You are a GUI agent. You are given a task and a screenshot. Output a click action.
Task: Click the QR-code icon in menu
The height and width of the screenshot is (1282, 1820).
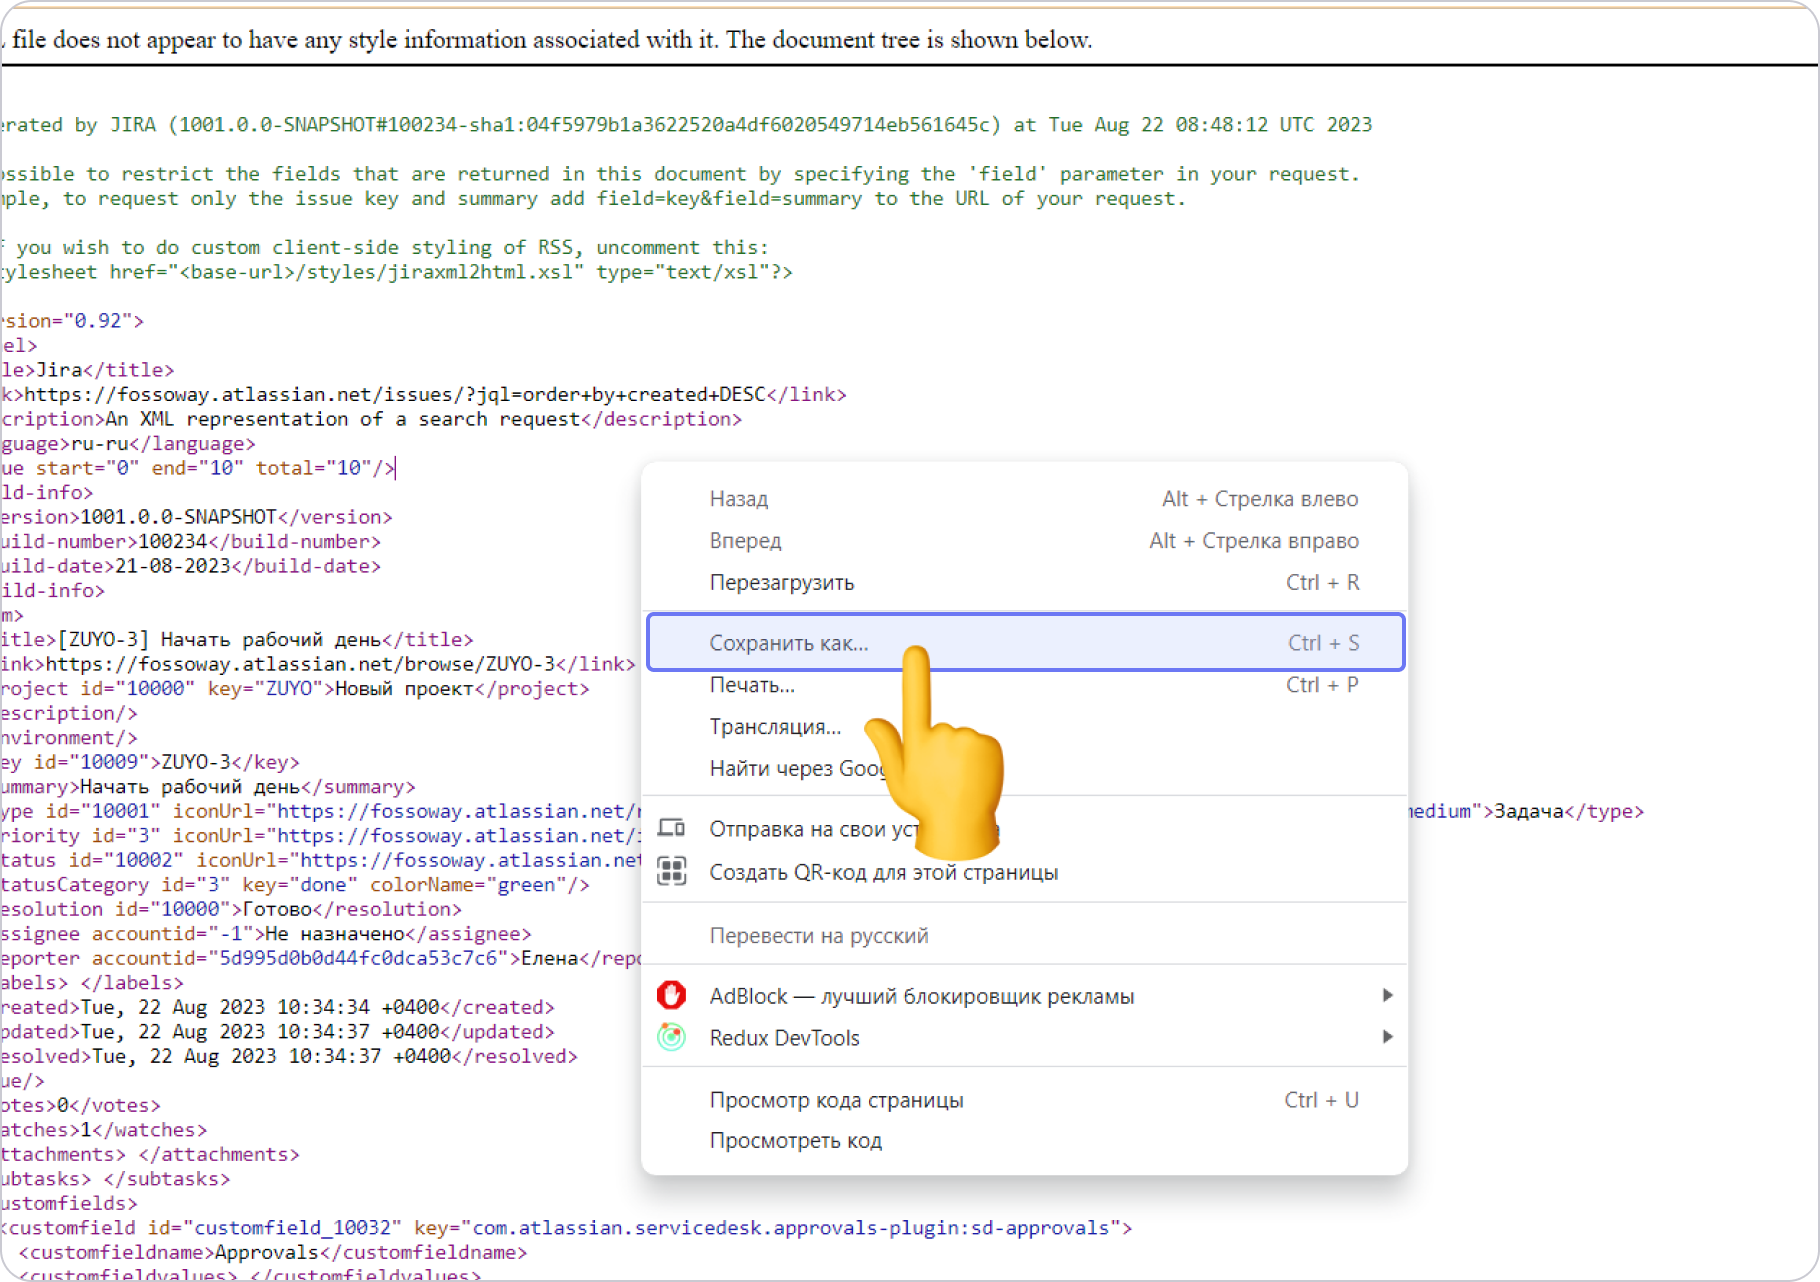pos(671,872)
